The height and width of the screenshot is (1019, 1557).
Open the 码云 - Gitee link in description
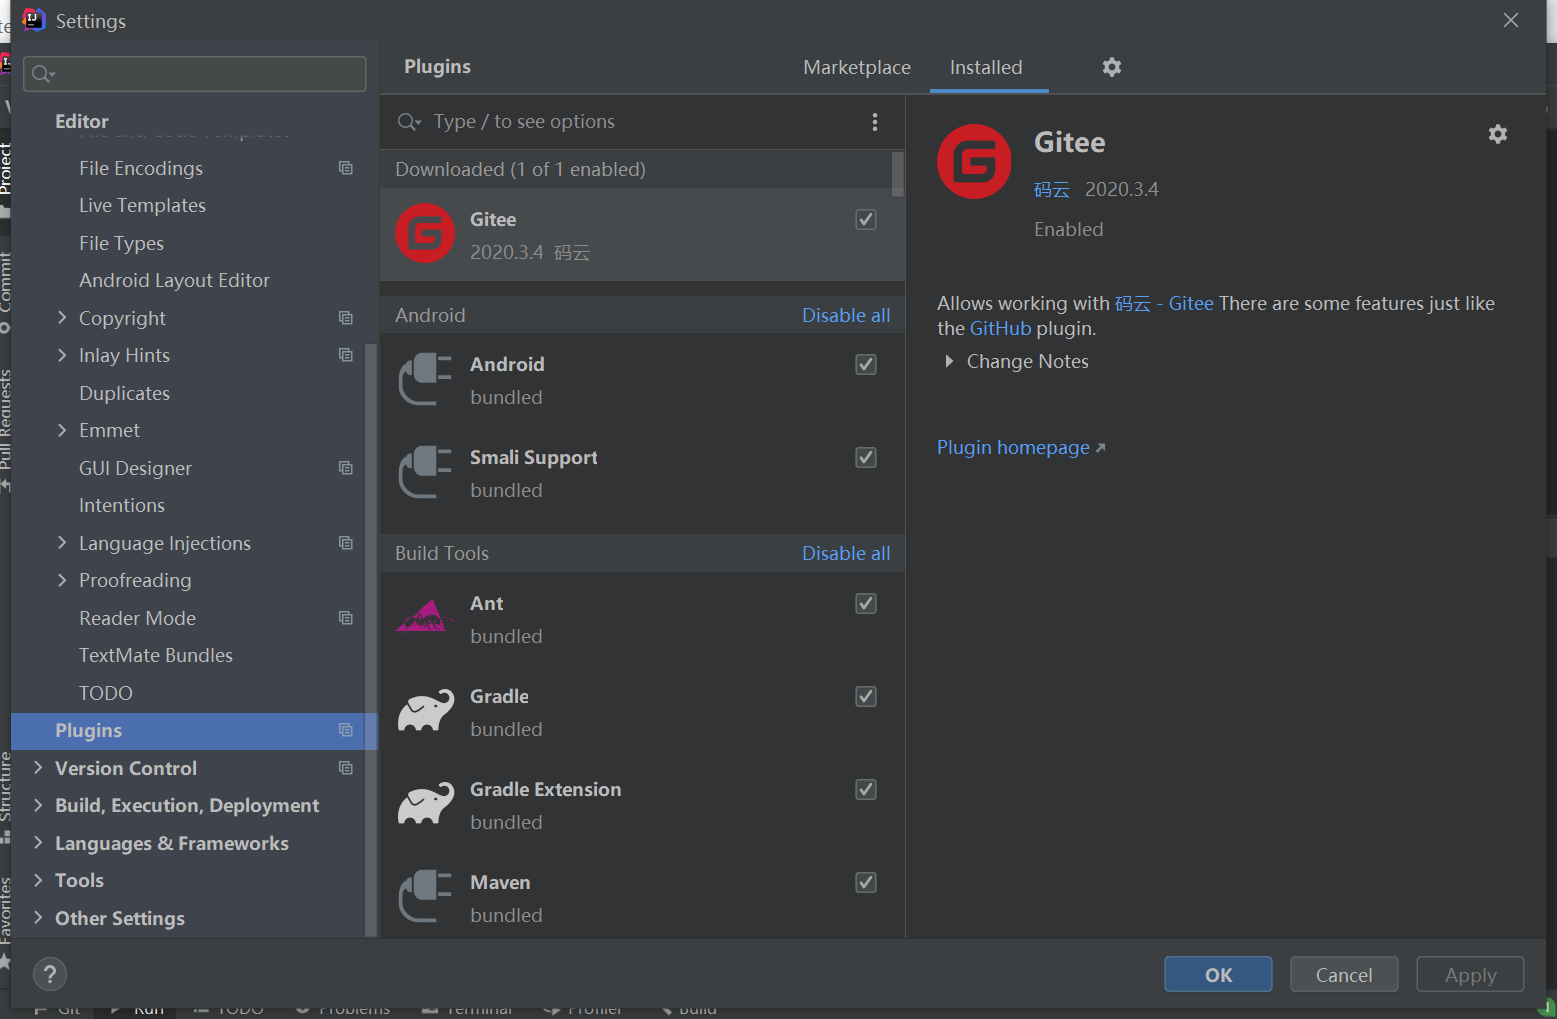(x=1164, y=303)
